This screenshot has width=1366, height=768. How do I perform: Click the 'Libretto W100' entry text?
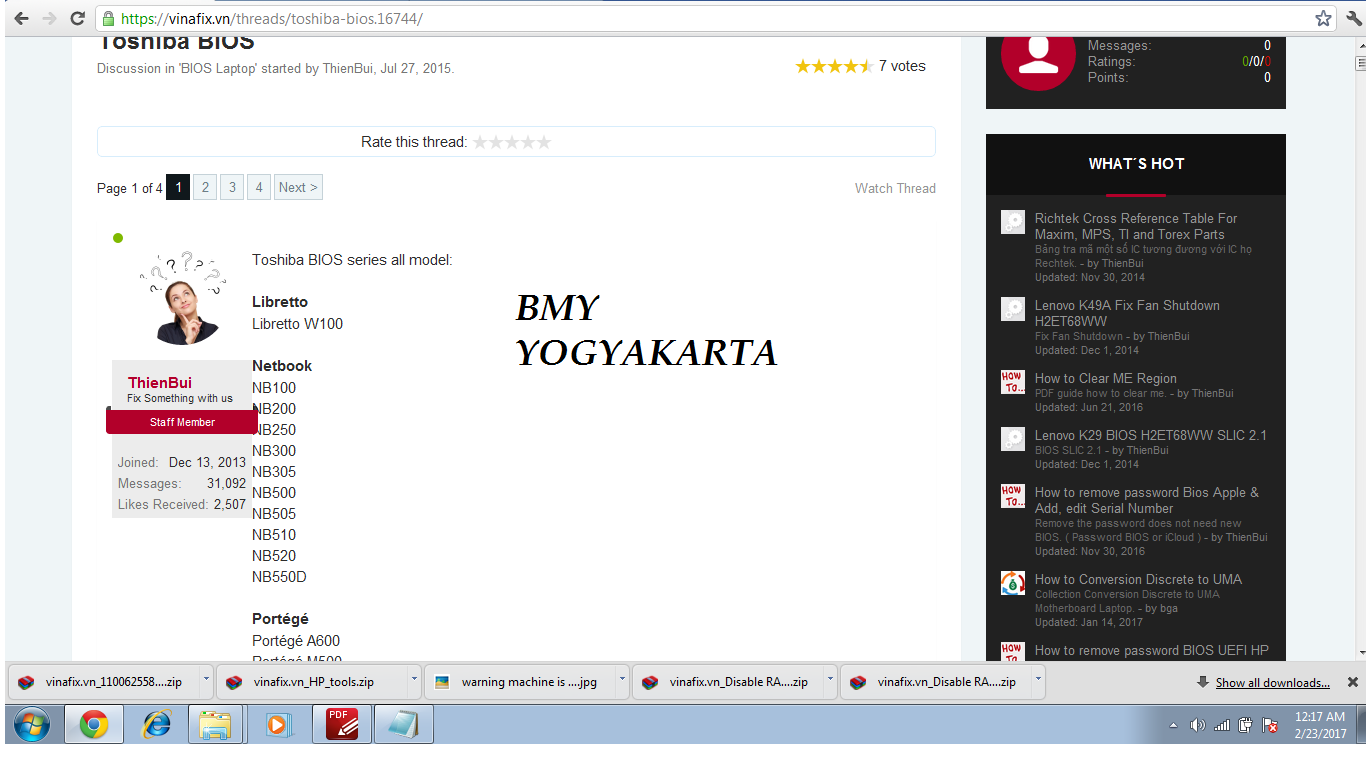tap(297, 324)
